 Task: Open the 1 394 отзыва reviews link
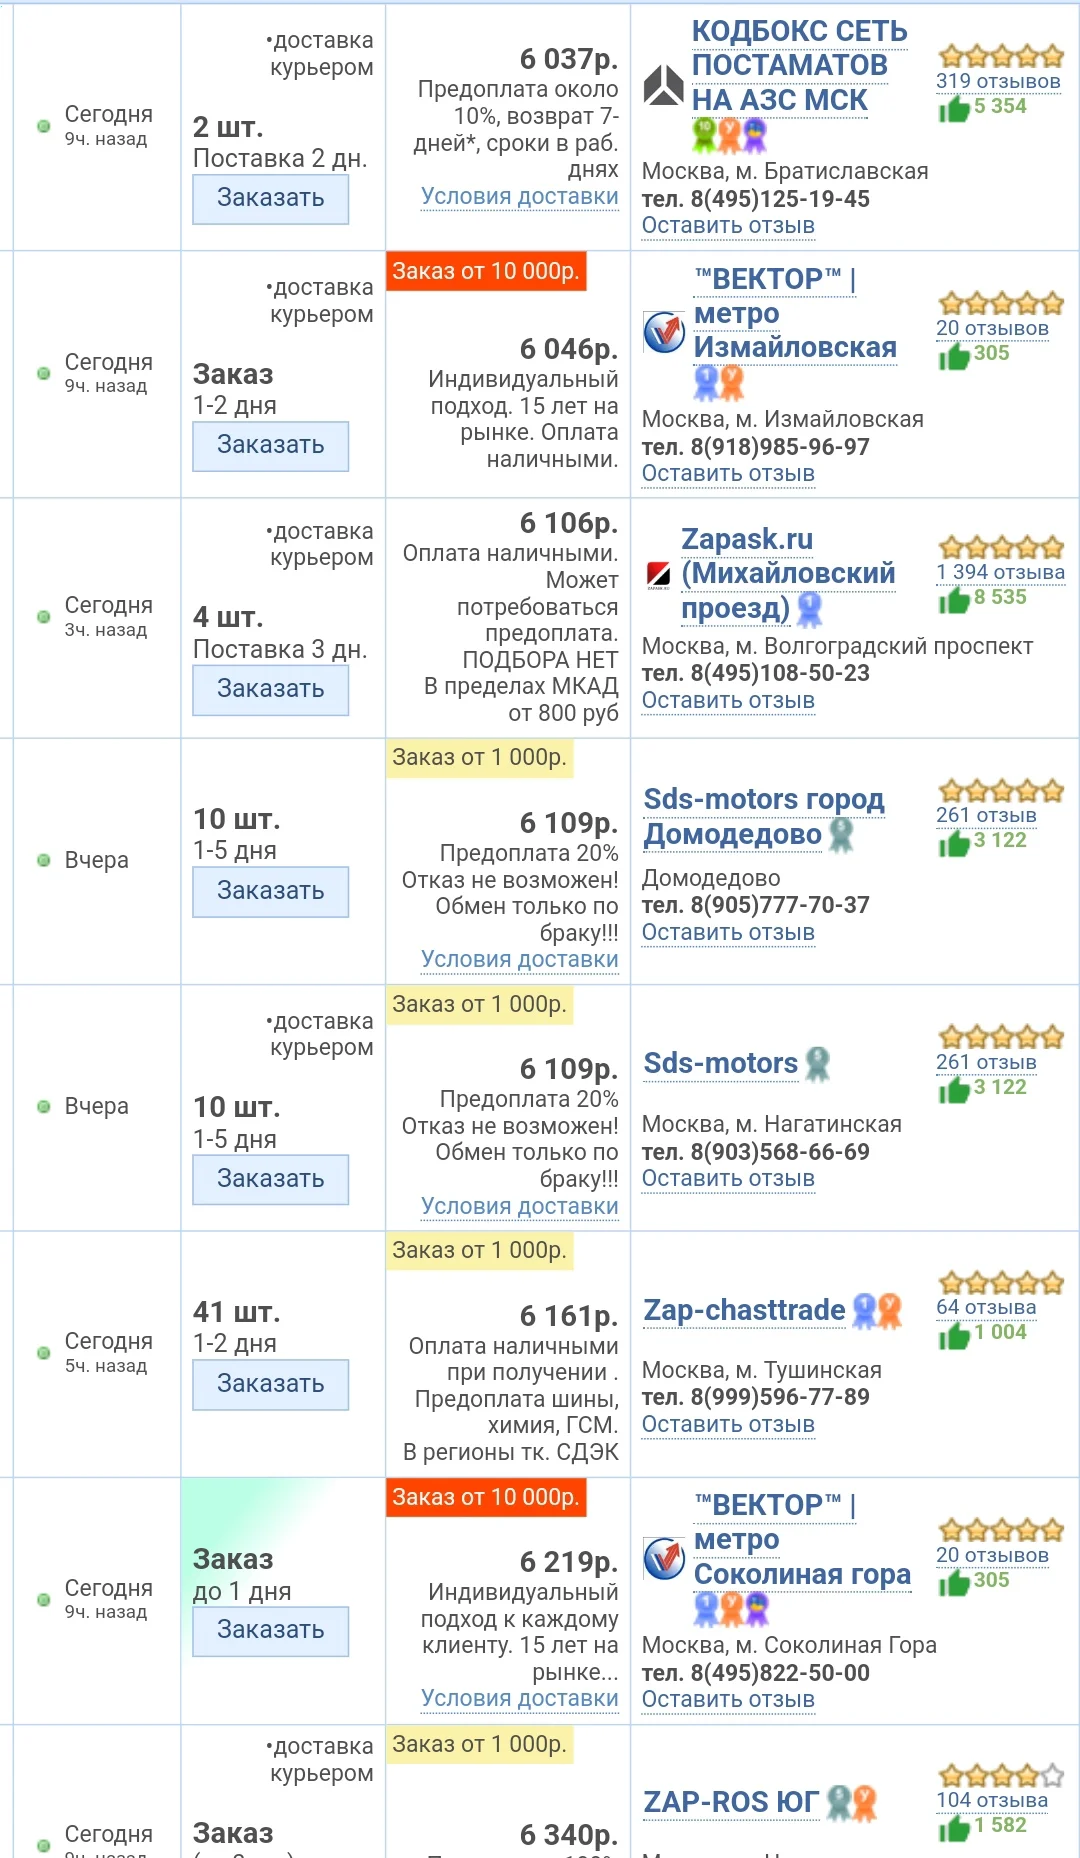1000,572
